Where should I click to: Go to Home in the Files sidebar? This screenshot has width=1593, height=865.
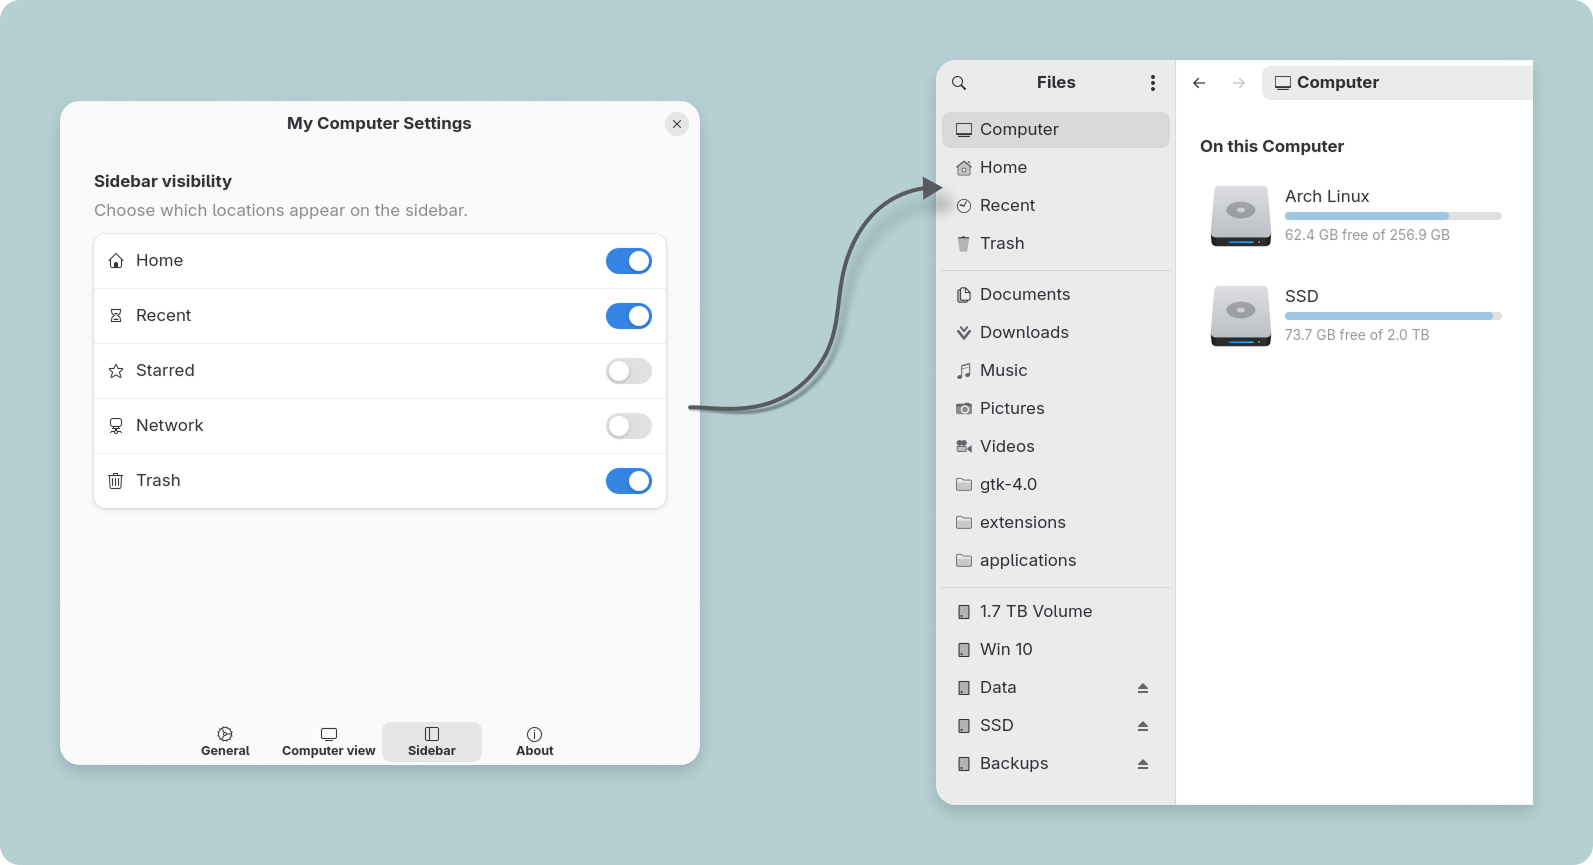(1056, 168)
